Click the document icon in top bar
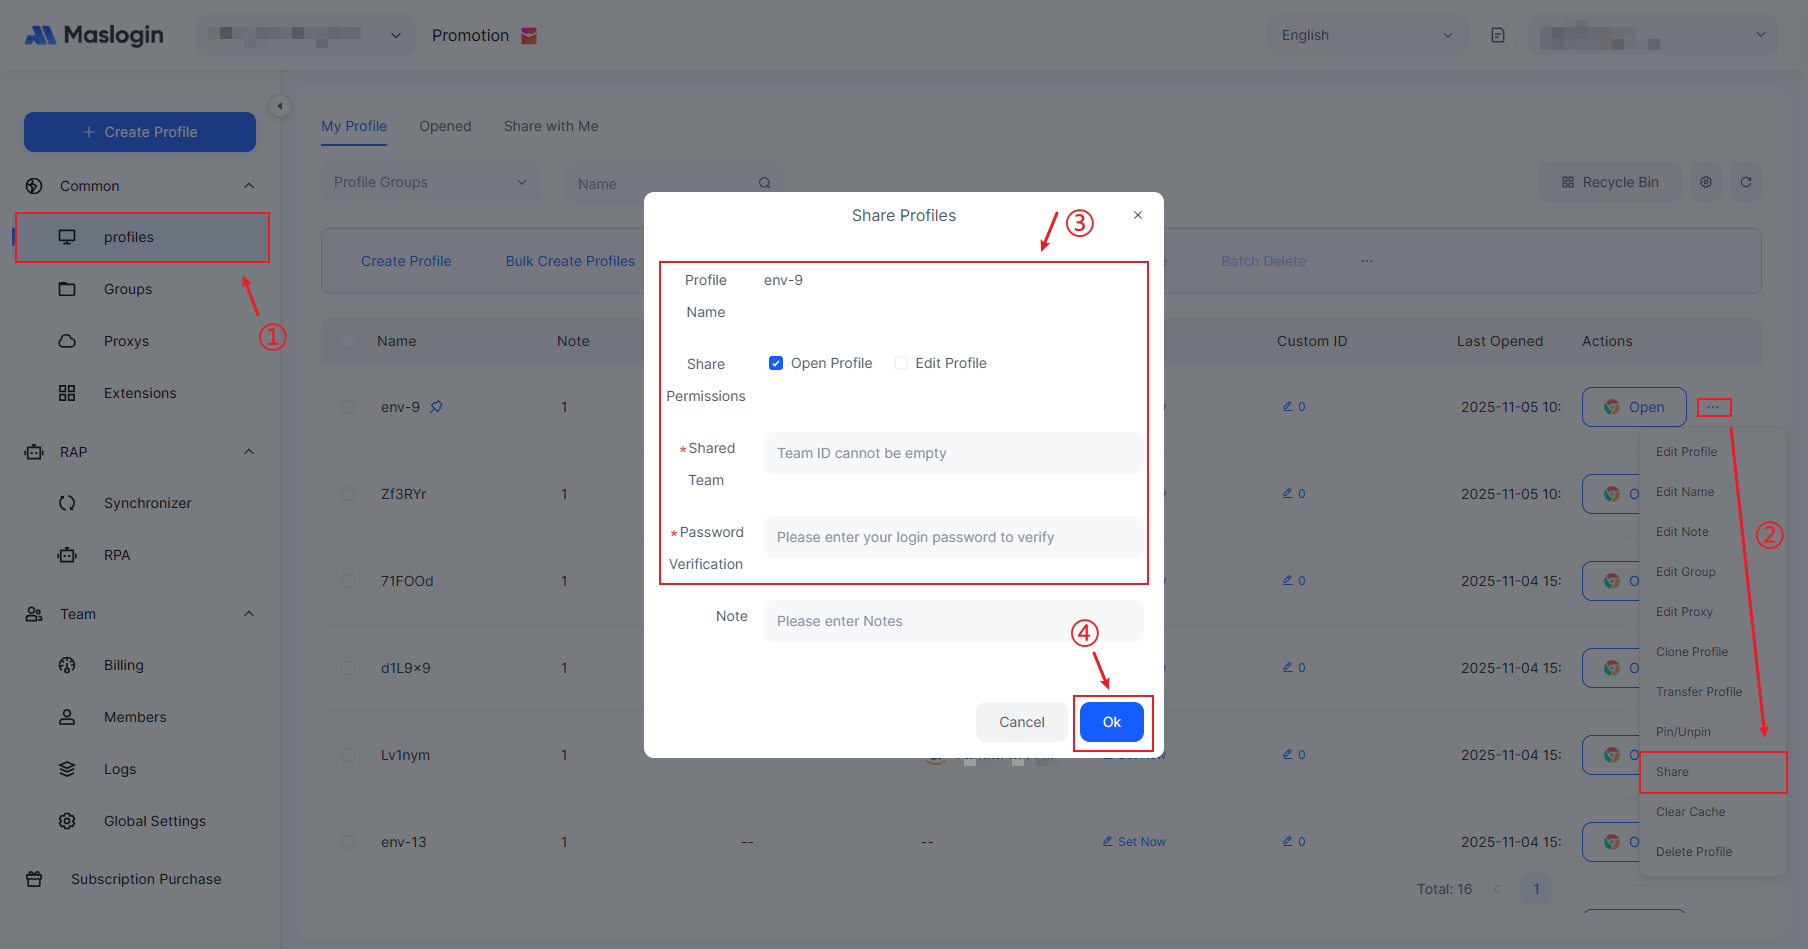This screenshot has height=949, width=1808. click(x=1497, y=35)
